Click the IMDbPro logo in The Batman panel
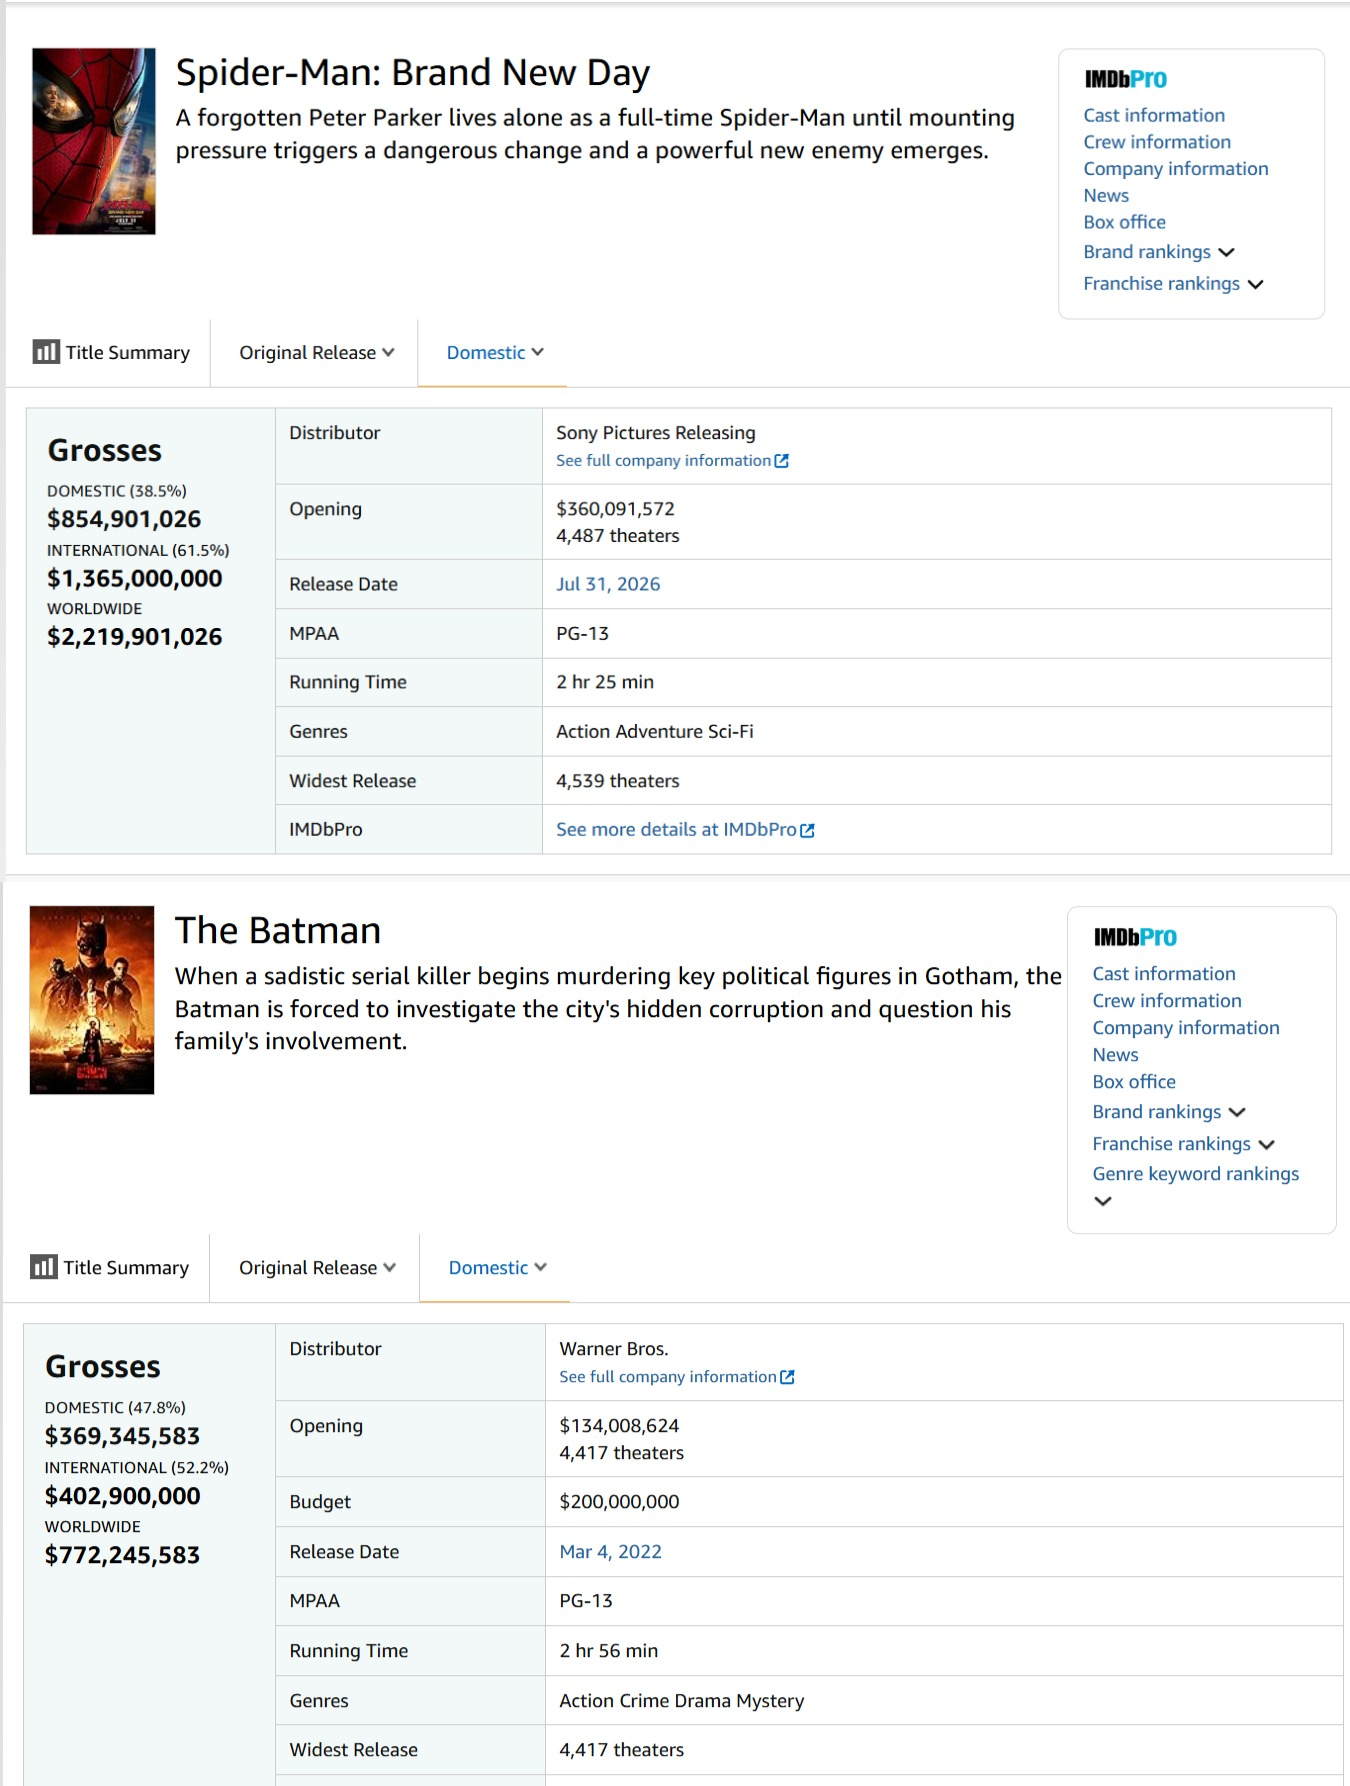The image size is (1350, 1786). (x=1135, y=937)
